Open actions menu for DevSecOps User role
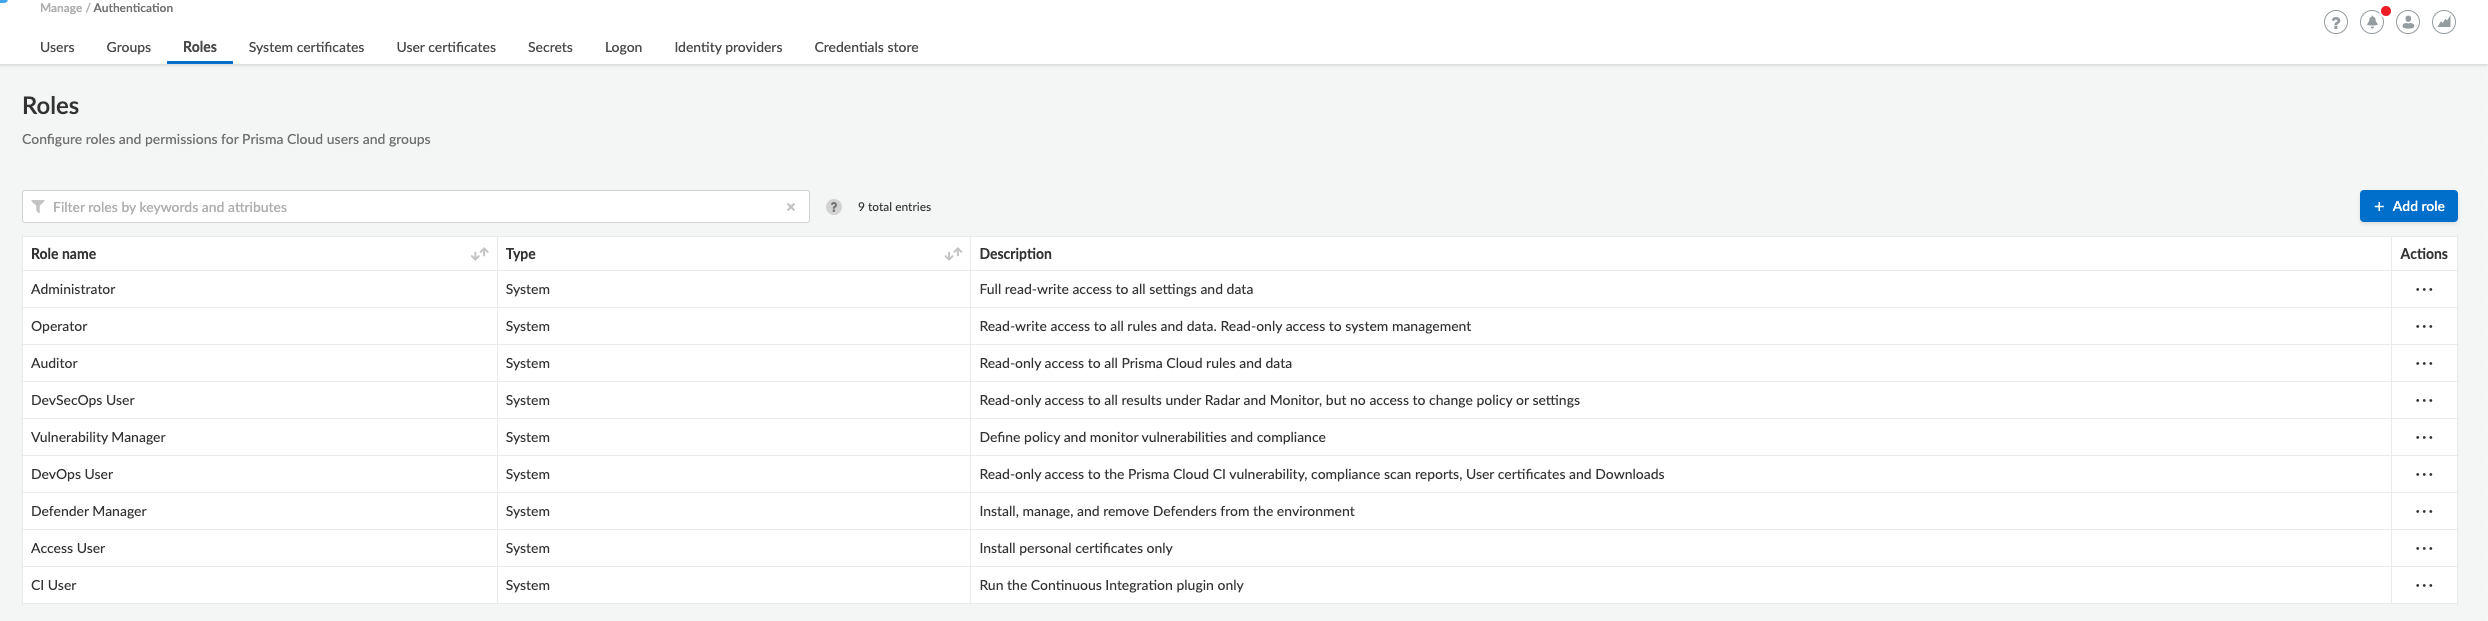This screenshot has height=621, width=2488. pos(2424,401)
